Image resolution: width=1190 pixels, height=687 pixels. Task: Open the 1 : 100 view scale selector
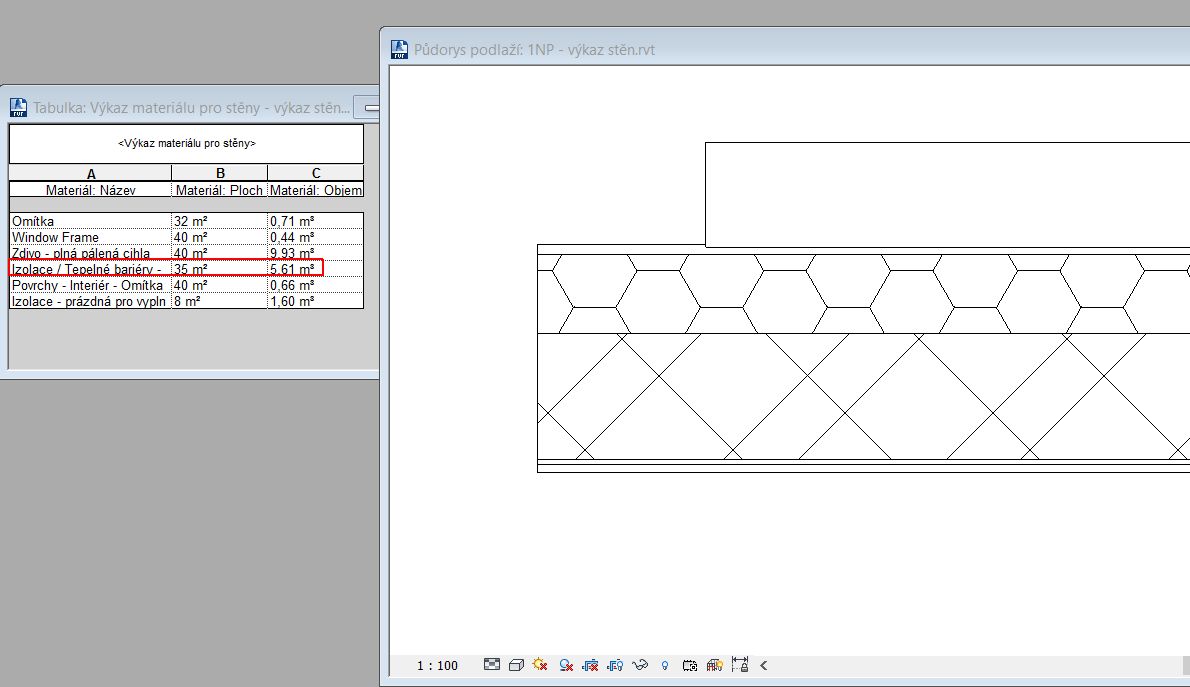tap(436, 665)
